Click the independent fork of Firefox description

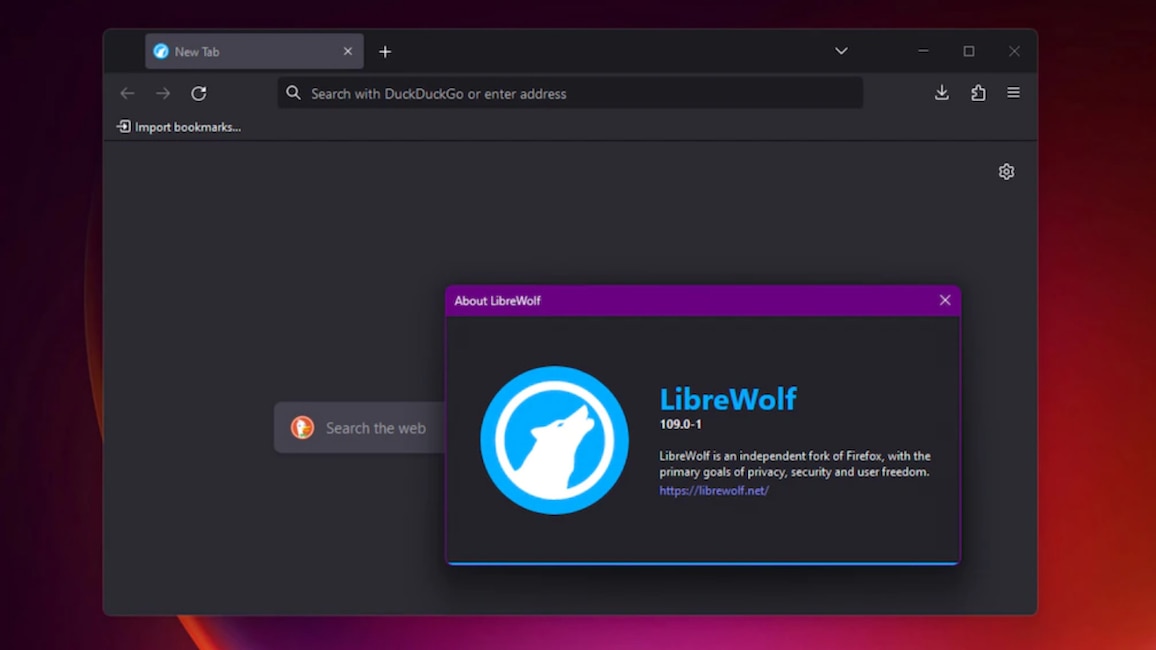point(795,464)
